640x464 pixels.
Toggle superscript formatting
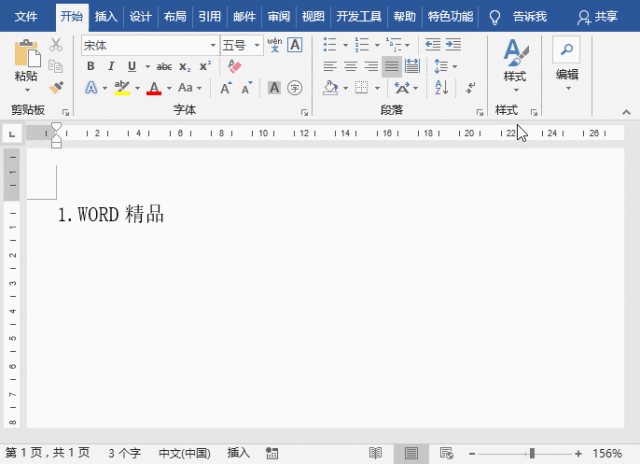[x=205, y=66]
